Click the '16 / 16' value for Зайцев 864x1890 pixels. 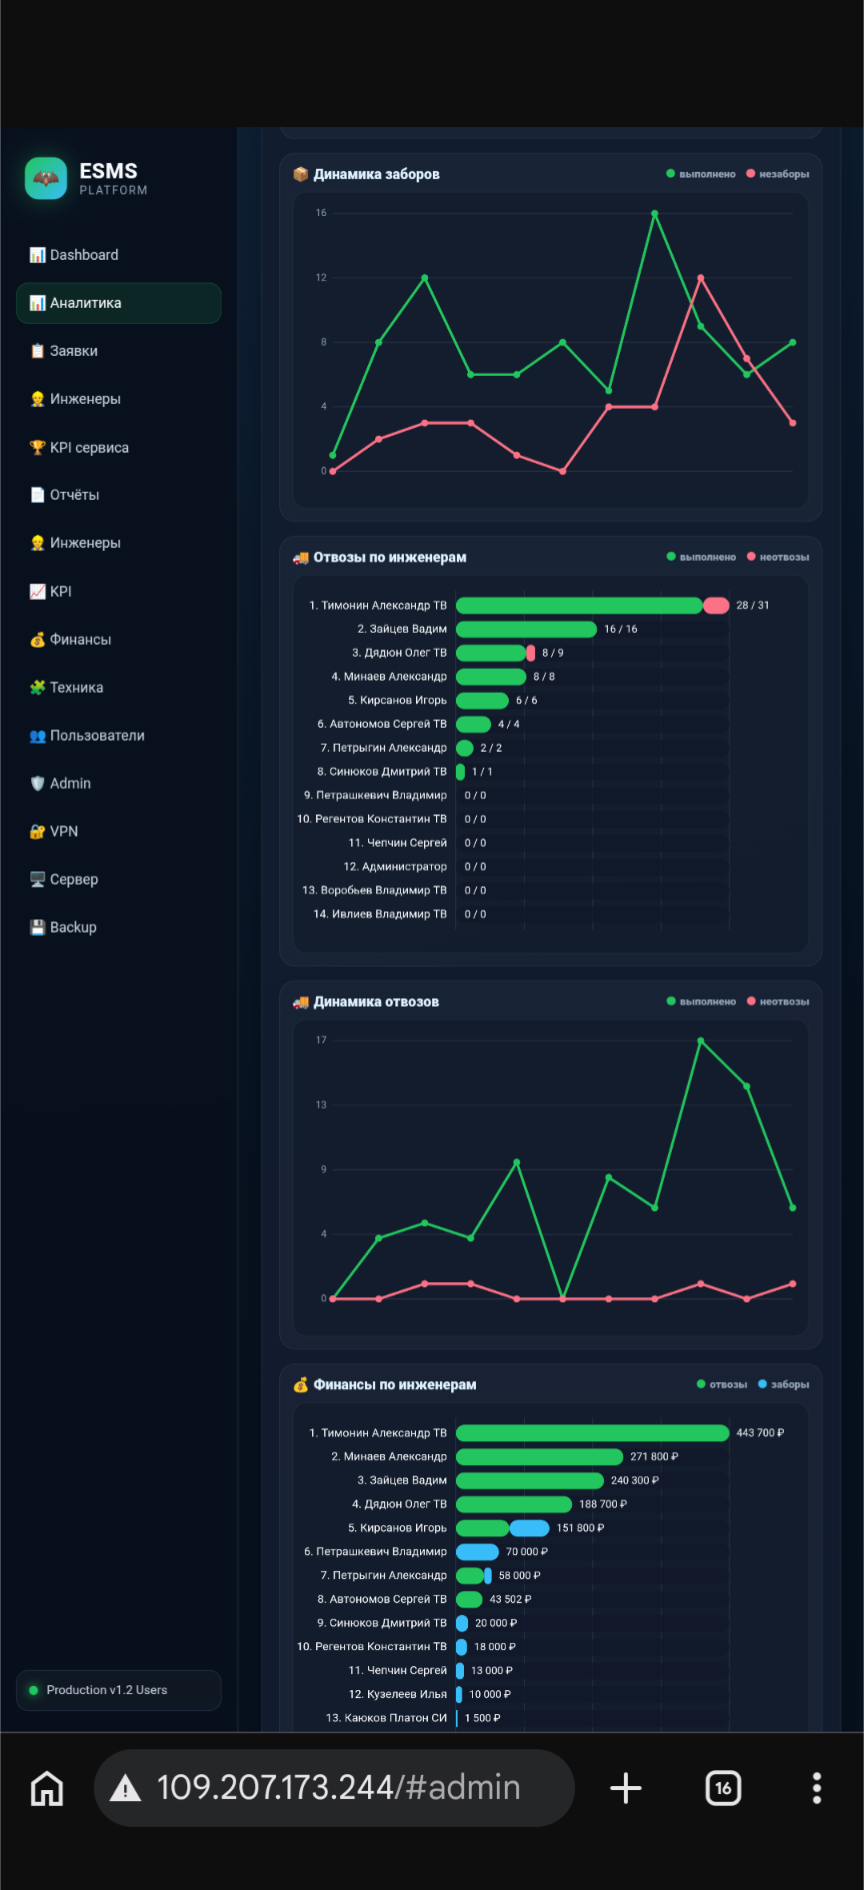point(621,629)
